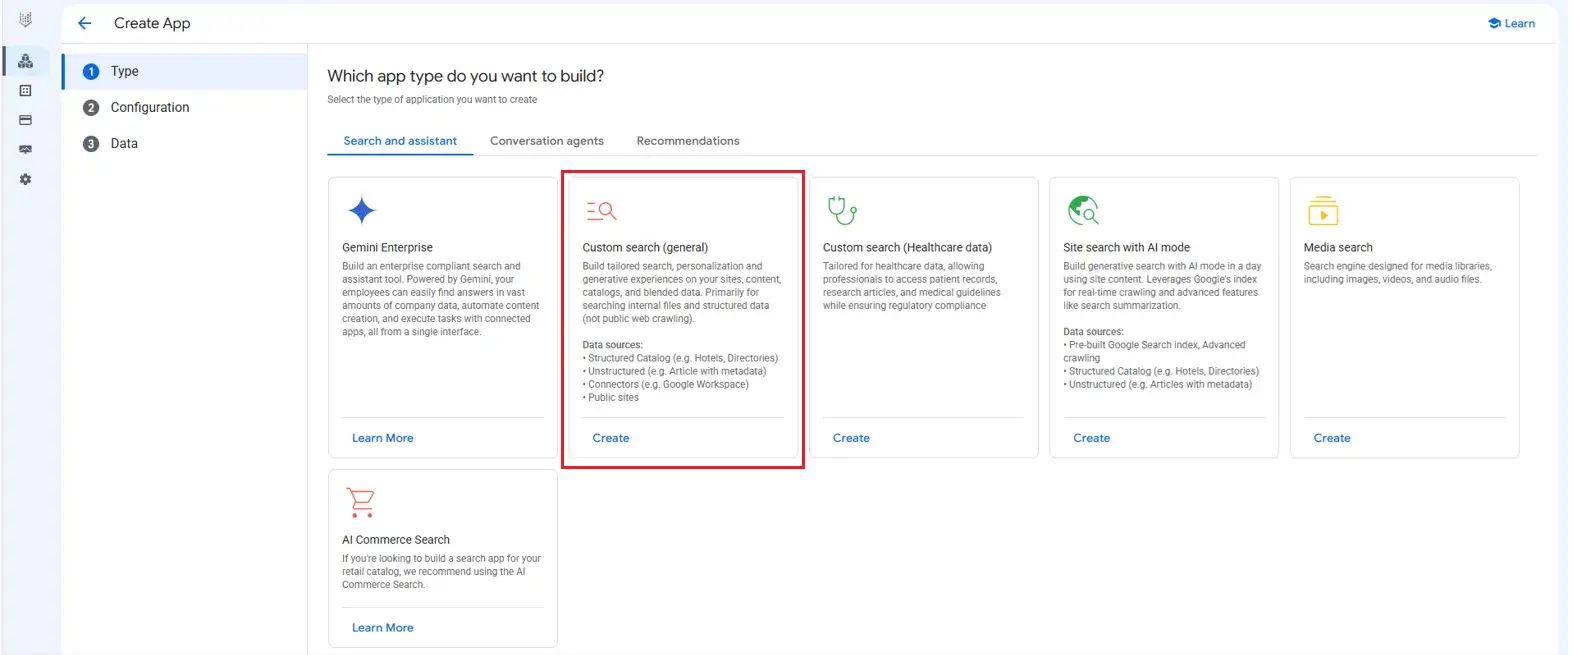Switch to Conversation agents tab

tap(547, 141)
